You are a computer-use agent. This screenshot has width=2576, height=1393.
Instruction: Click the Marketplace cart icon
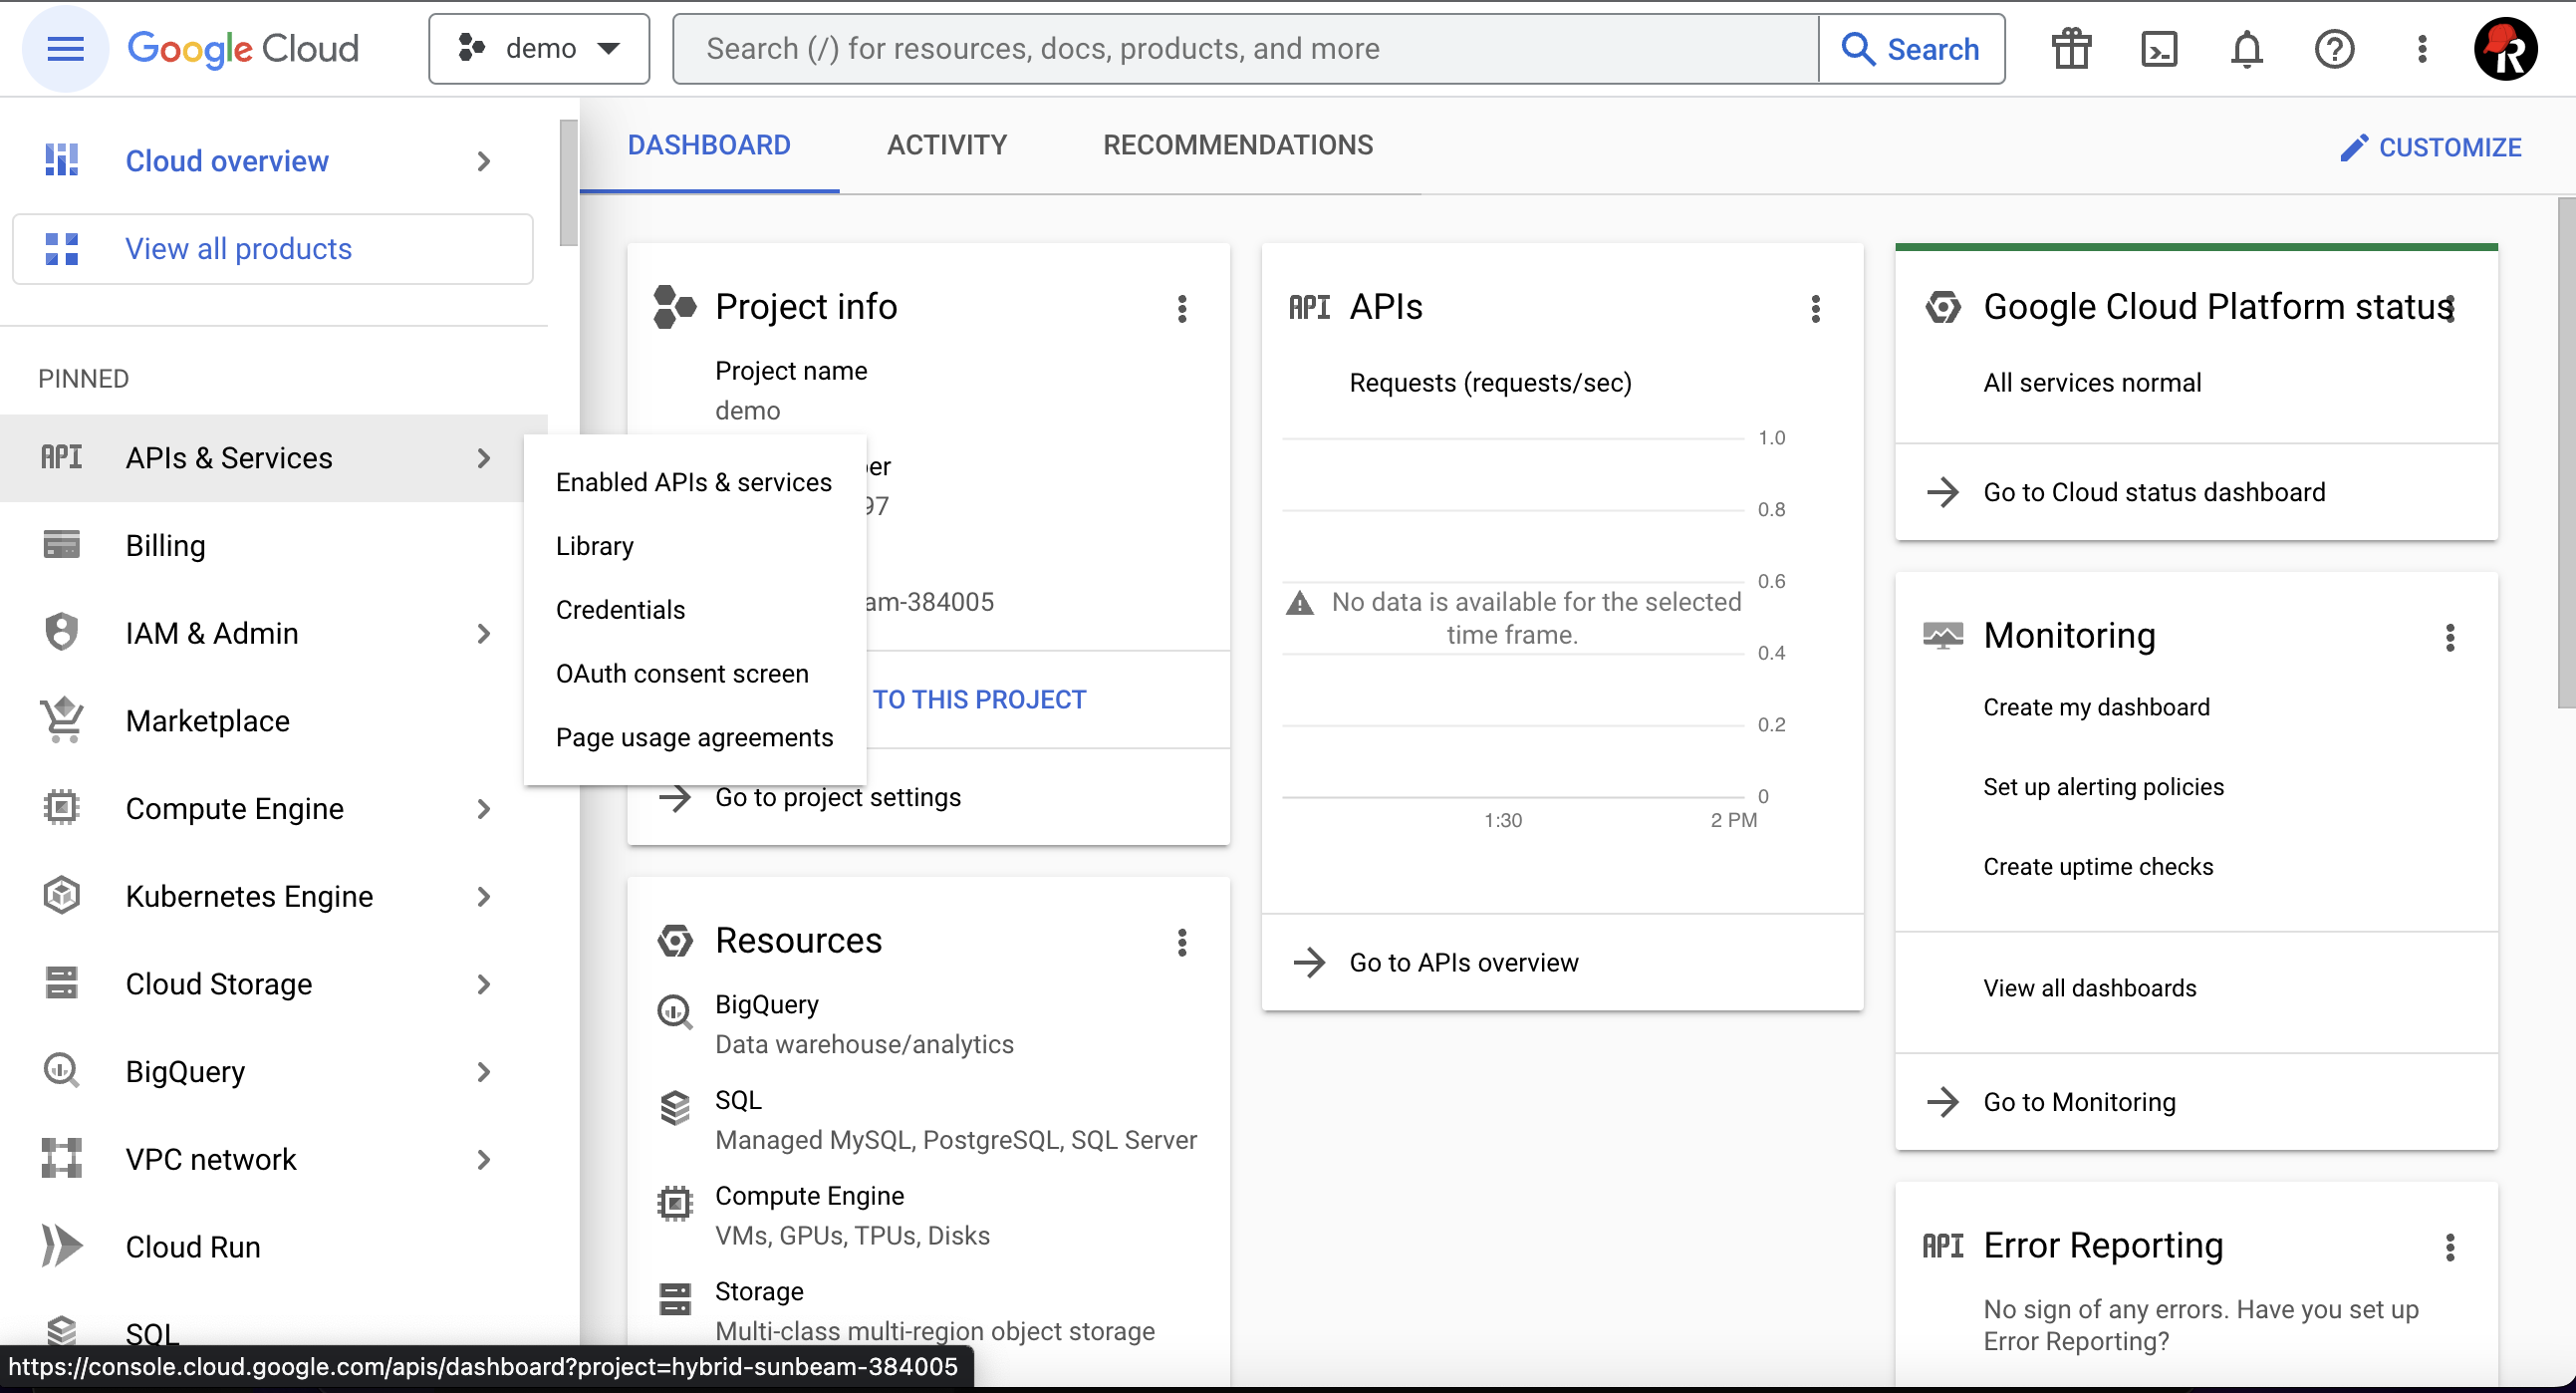(61, 720)
